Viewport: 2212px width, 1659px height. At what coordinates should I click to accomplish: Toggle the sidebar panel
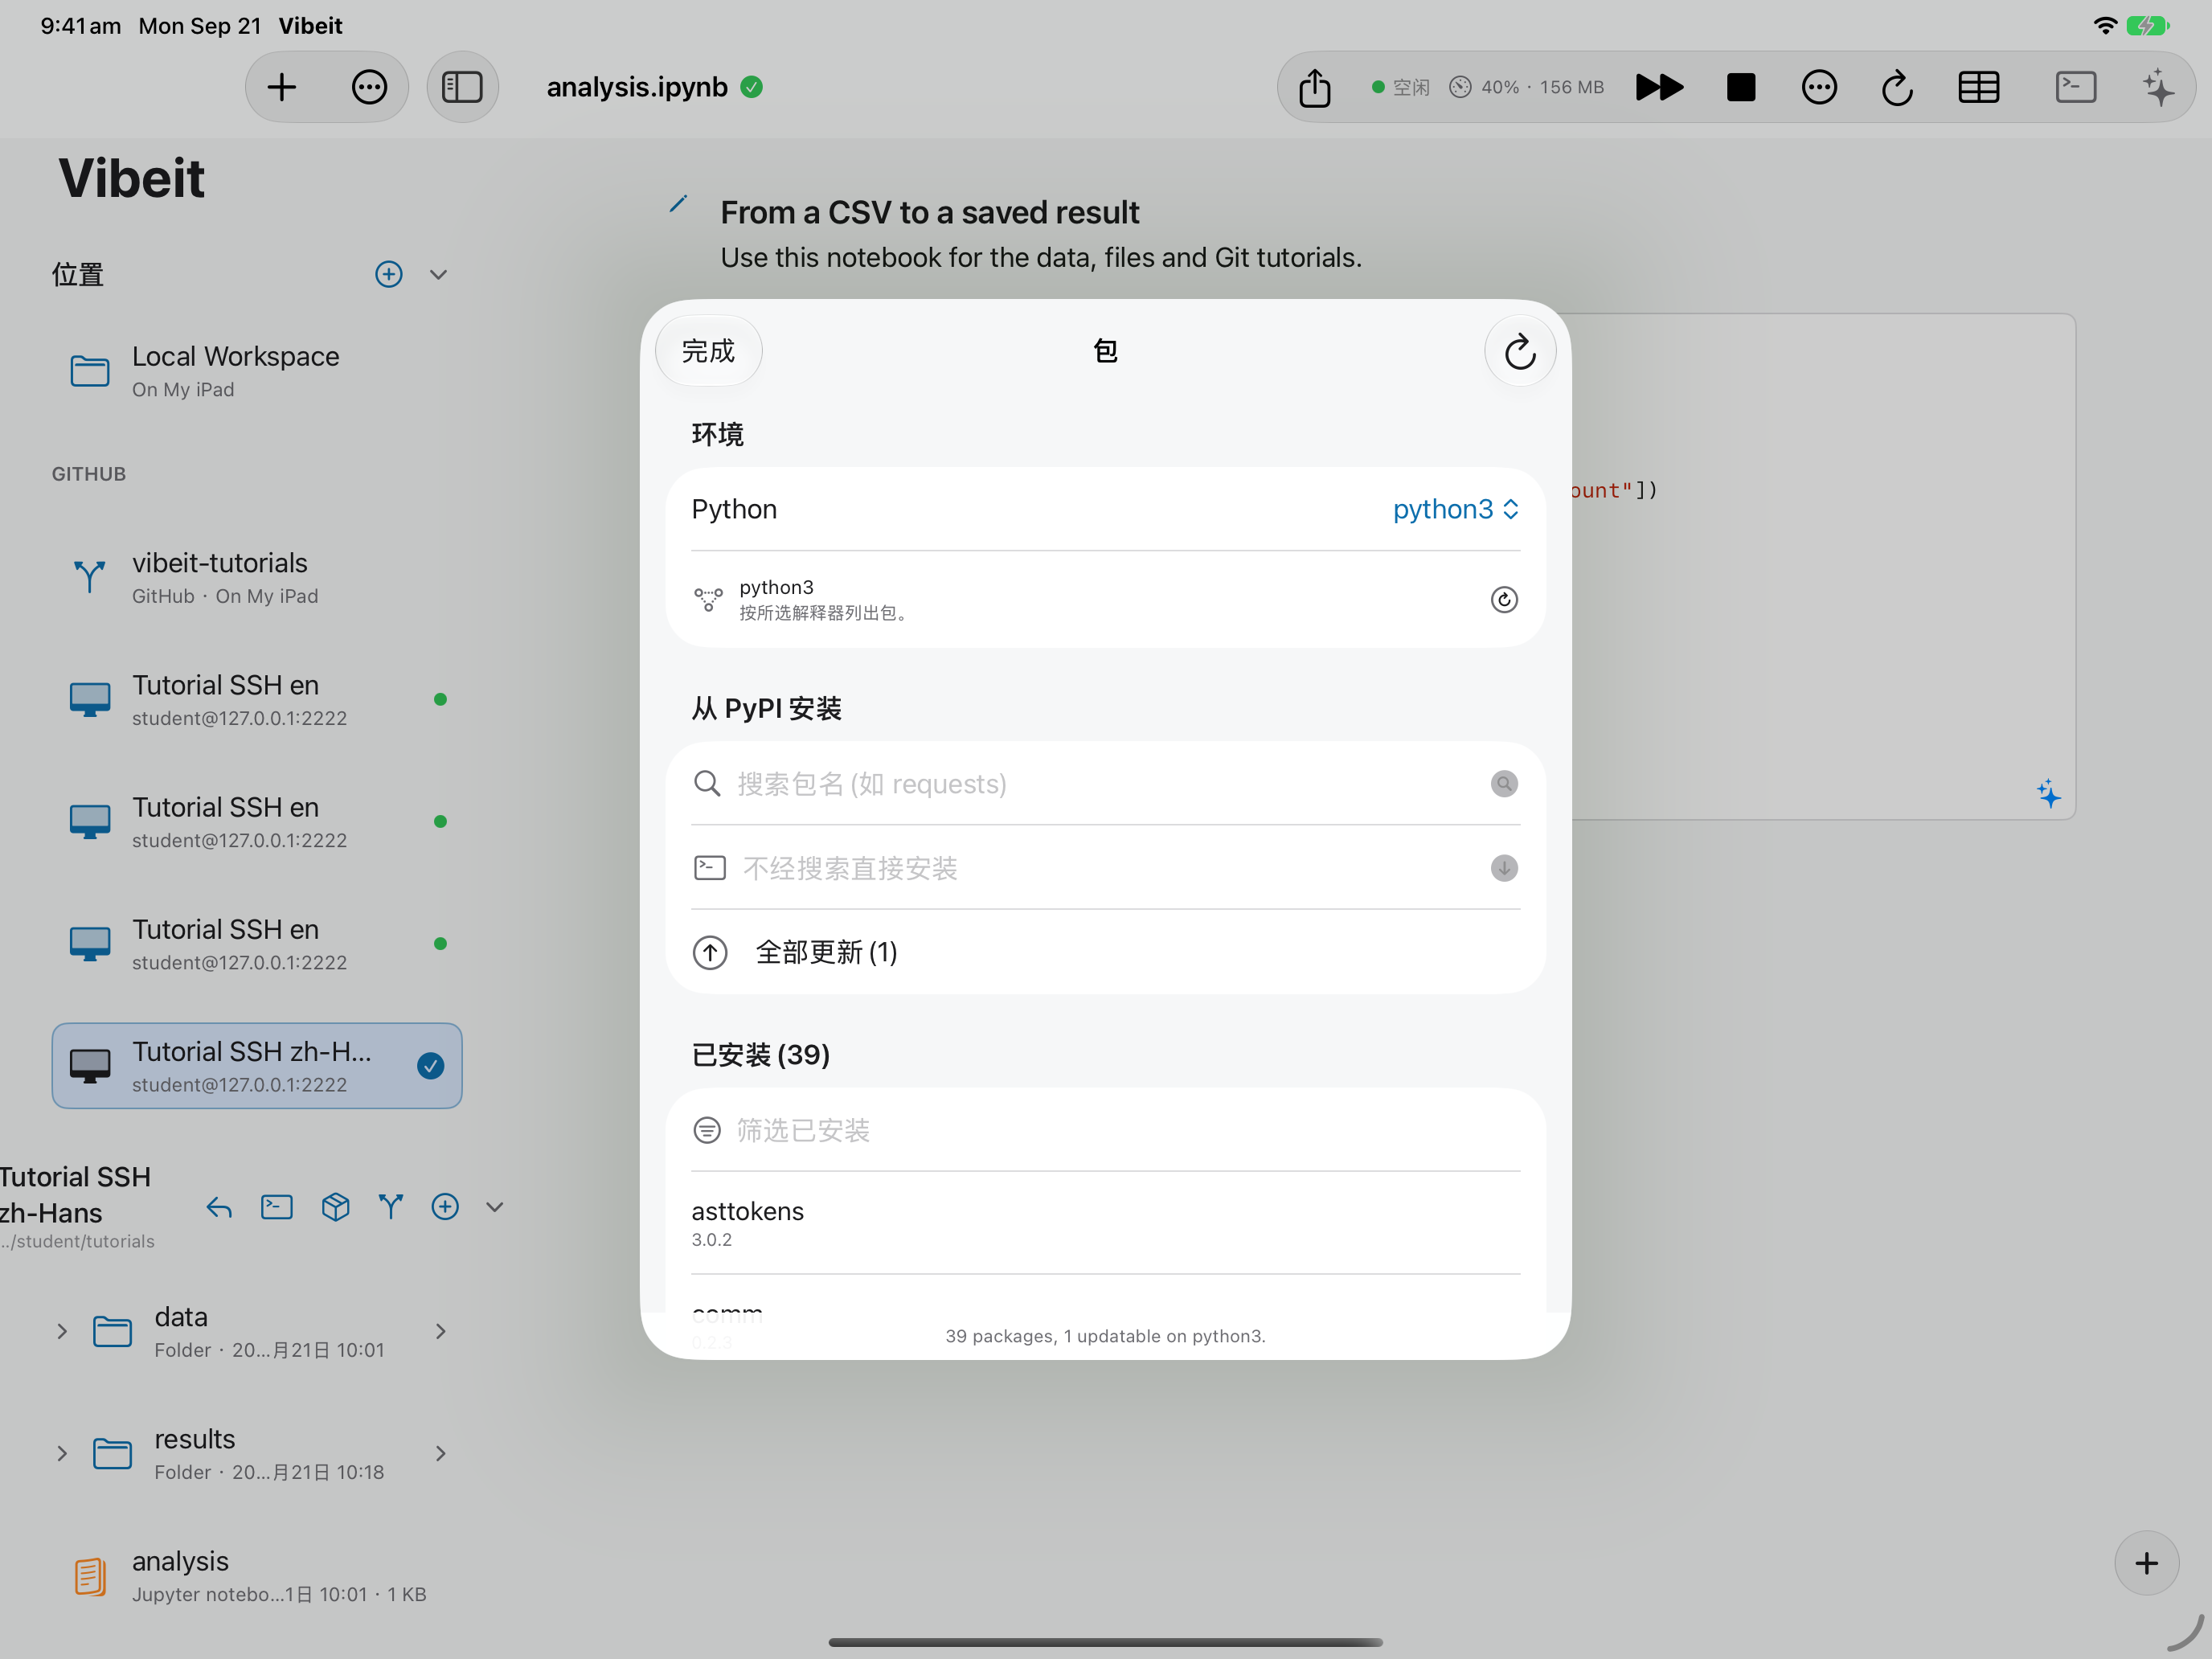(462, 87)
